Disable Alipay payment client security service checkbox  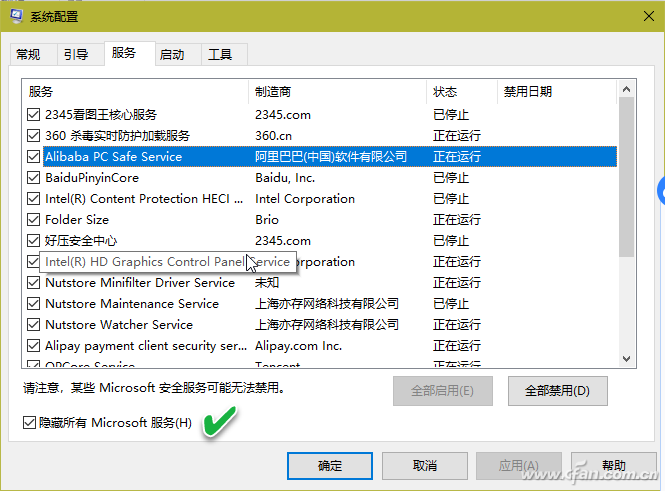[x=34, y=346]
